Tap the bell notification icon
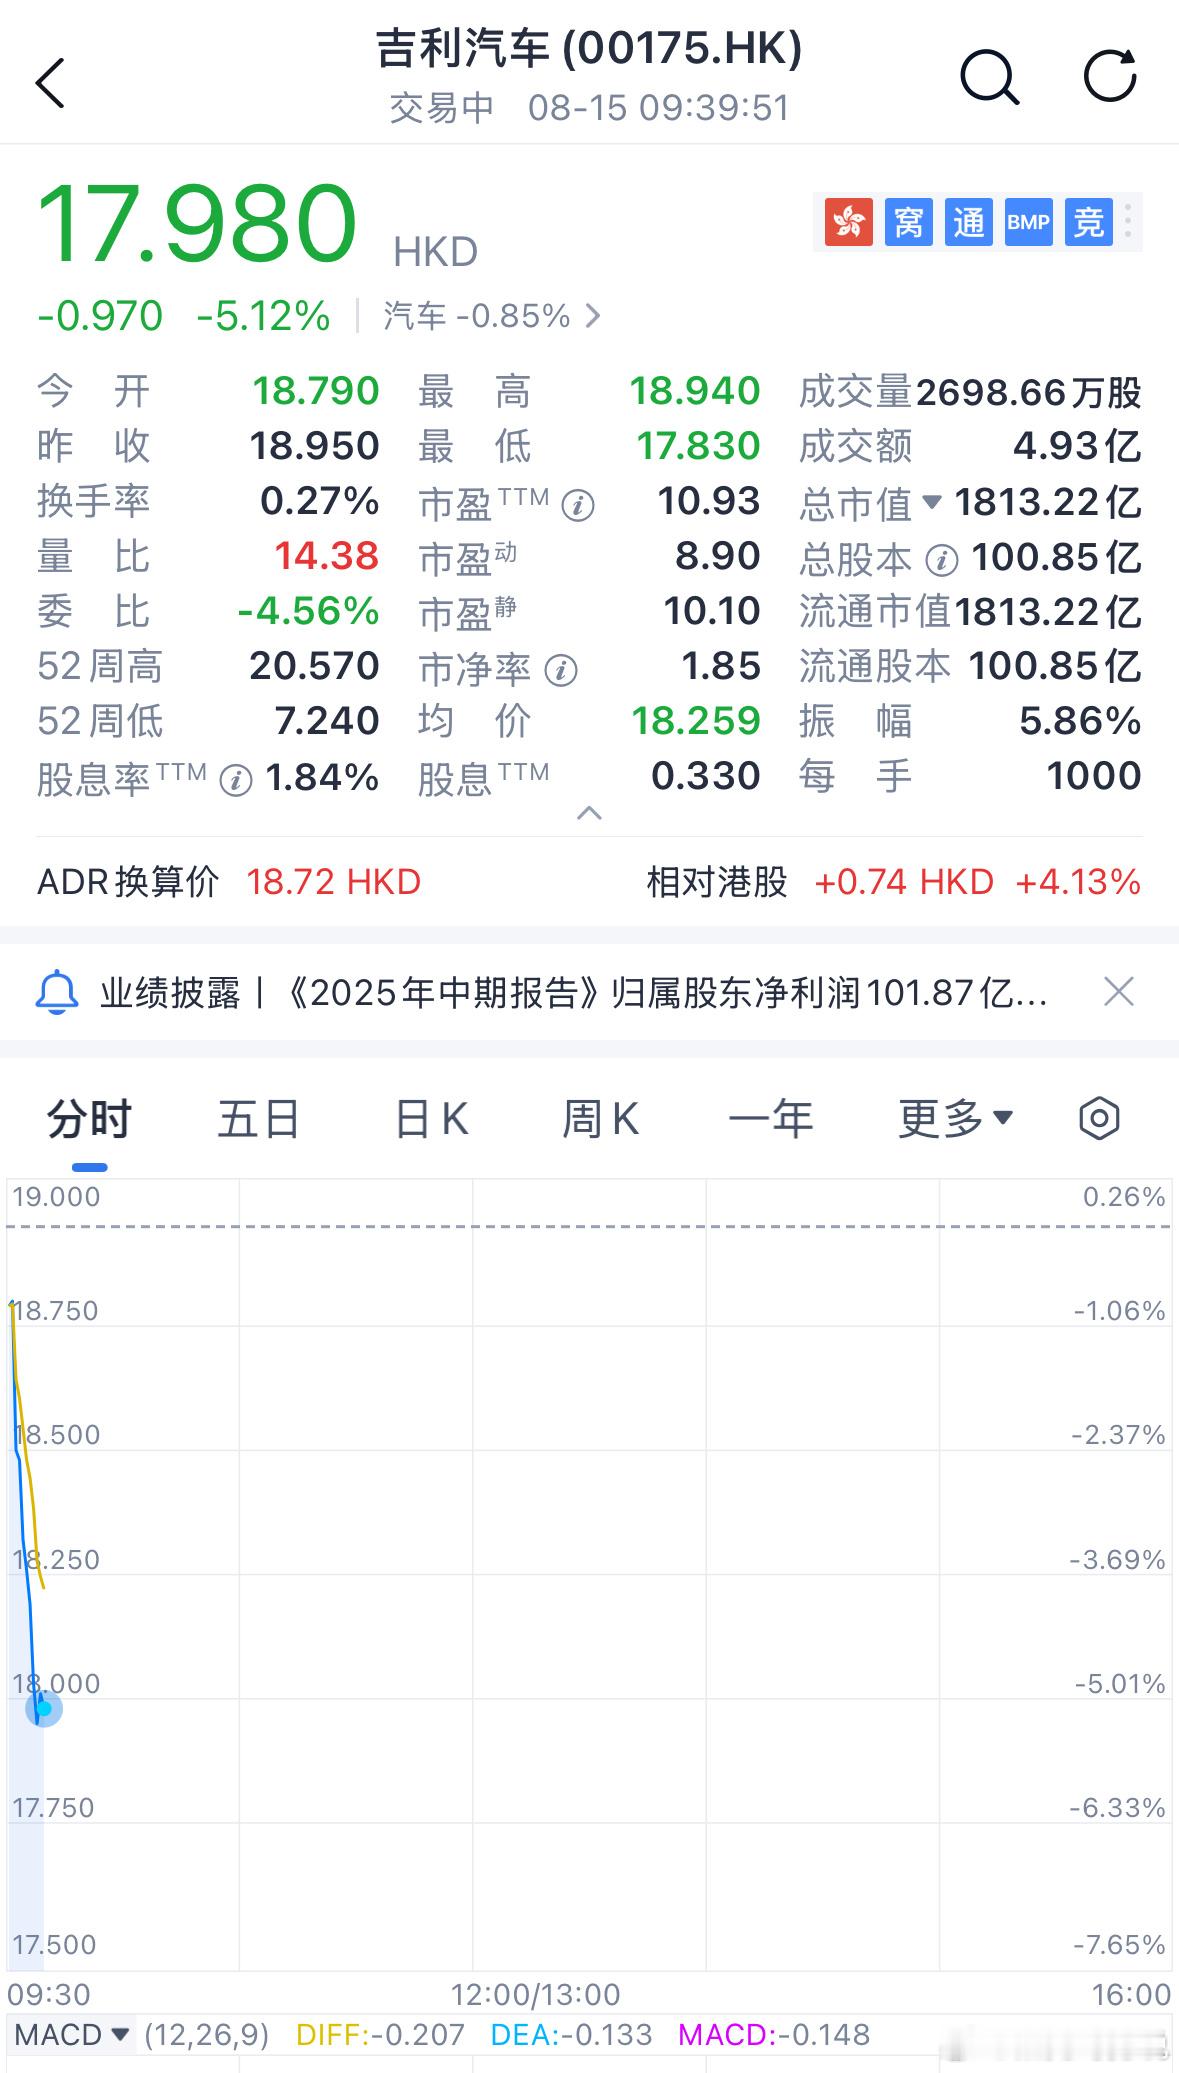The height and width of the screenshot is (2073, 1179). [x=57, y=992]
